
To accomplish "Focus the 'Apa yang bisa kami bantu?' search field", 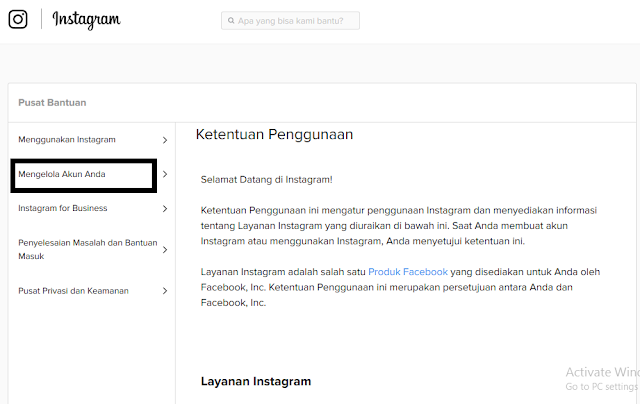I will click(x=290, y=20).
